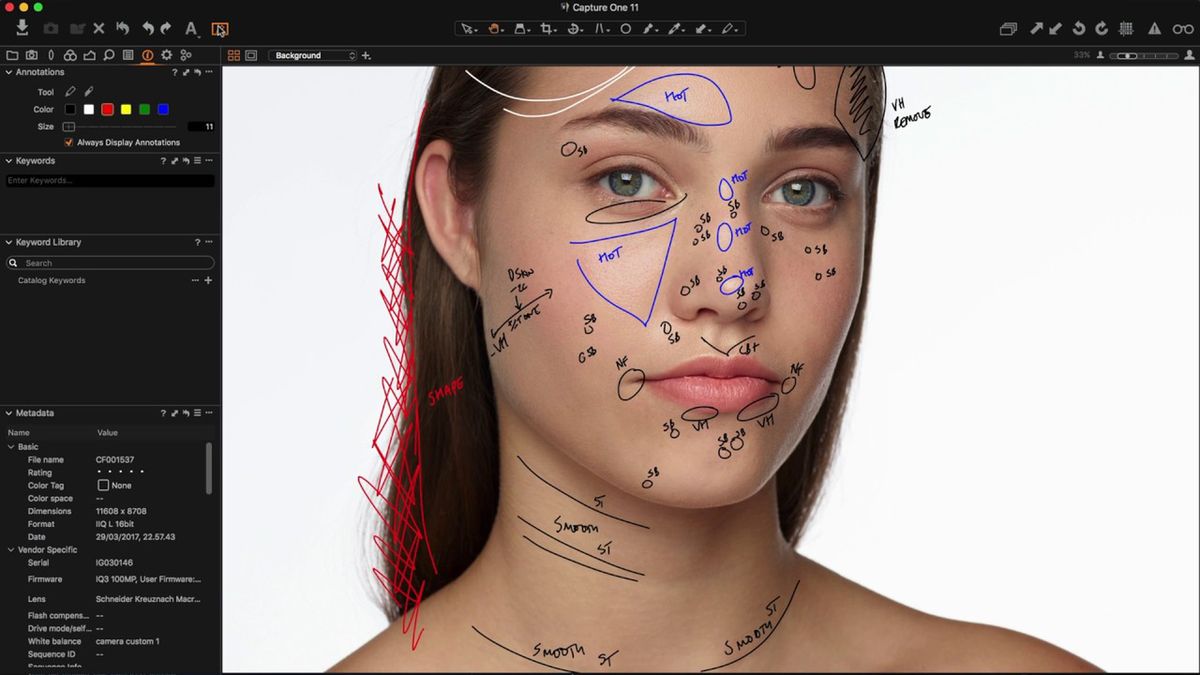Open the Keywords panel action menu
The height and width of the screenshot is (675, 1200).
(x=209, y=160)
